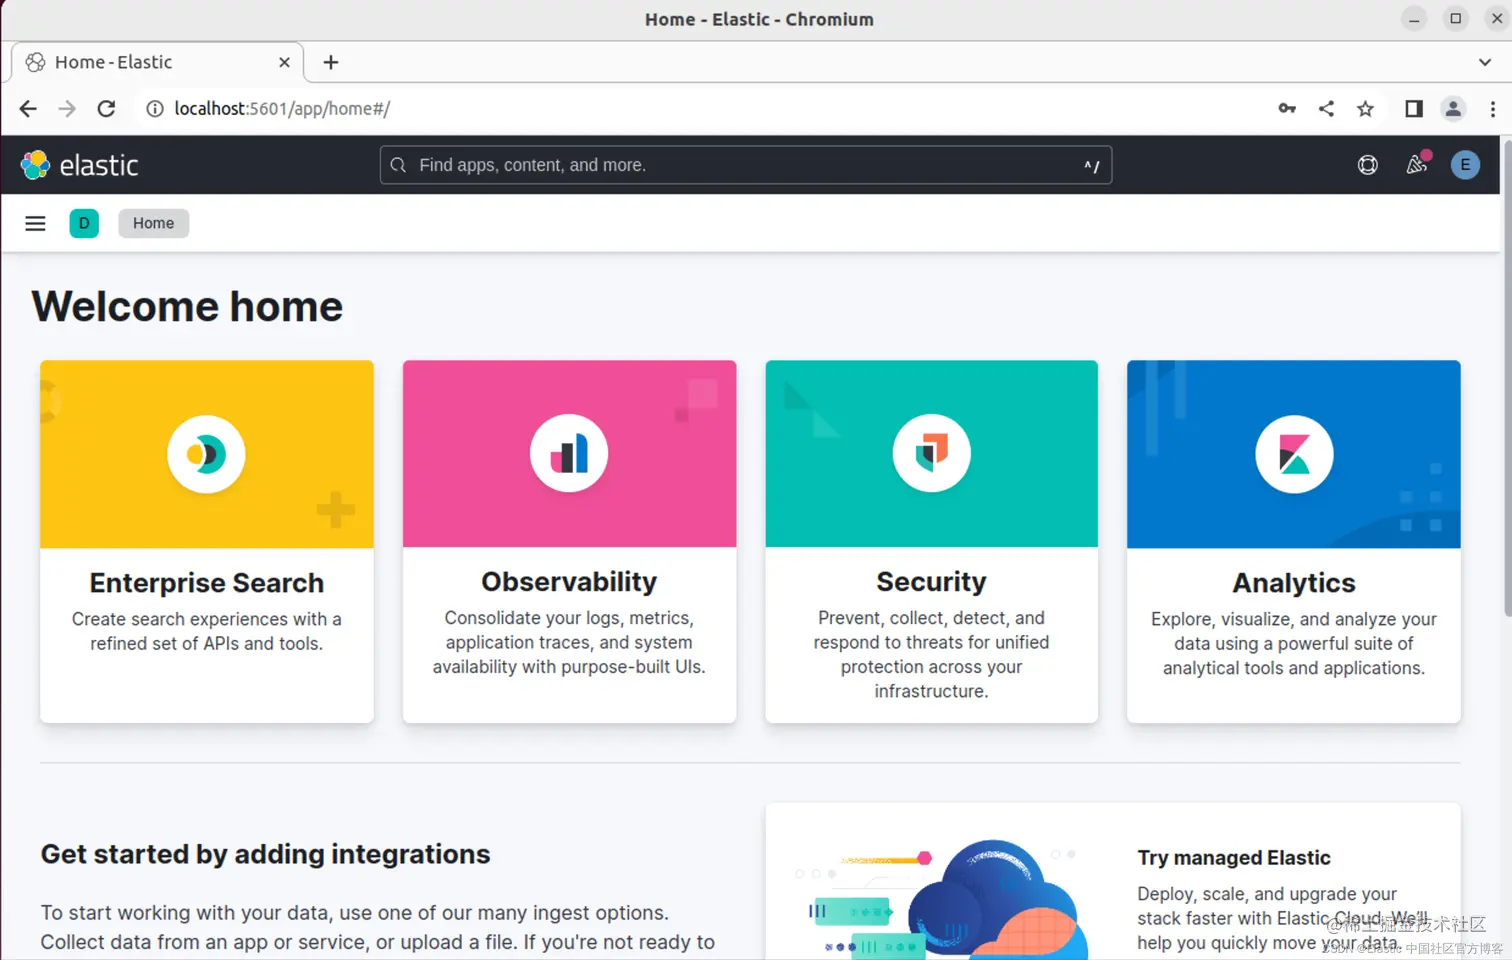Screen dimensions: 1512x960
Task: Click the Home breadcrumb
Action: [x=154, y=223]
